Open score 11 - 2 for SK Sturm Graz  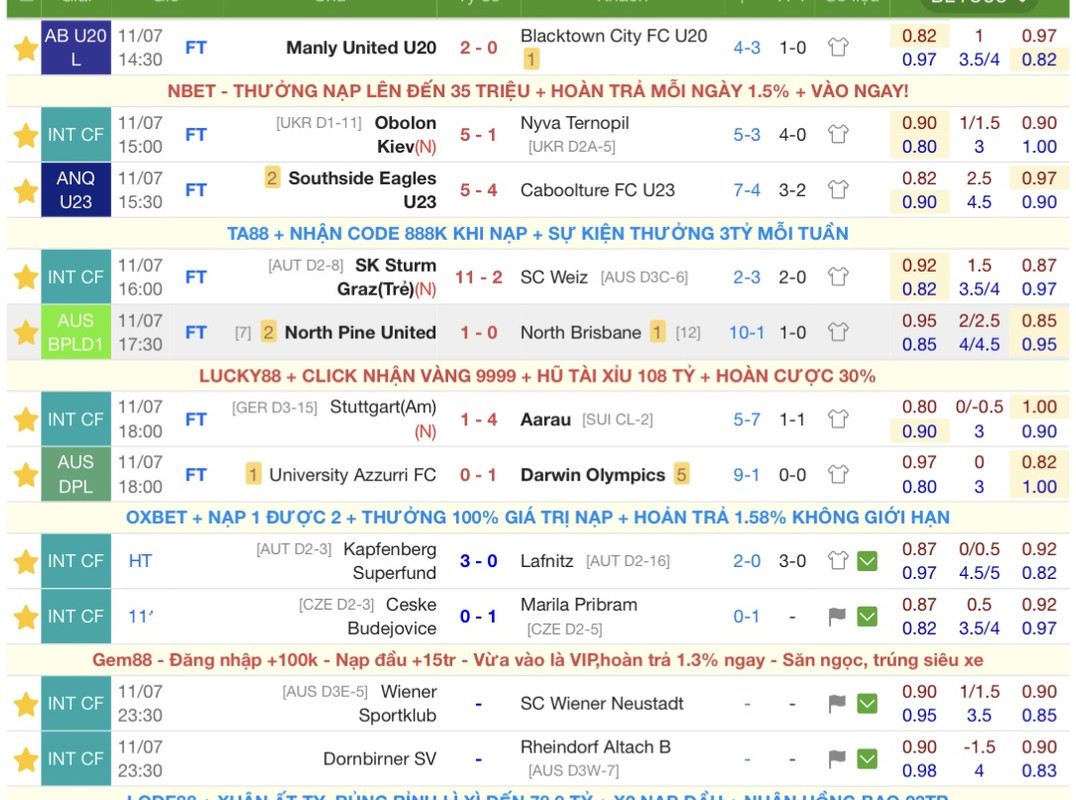[478, 277]
